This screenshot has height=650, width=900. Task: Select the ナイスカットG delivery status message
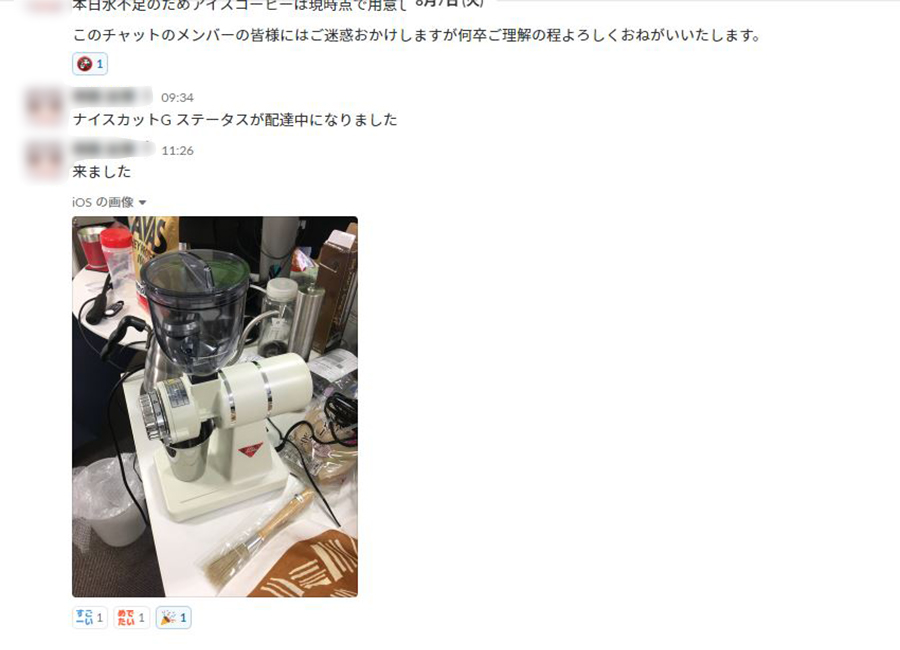[x=235, y=119]
